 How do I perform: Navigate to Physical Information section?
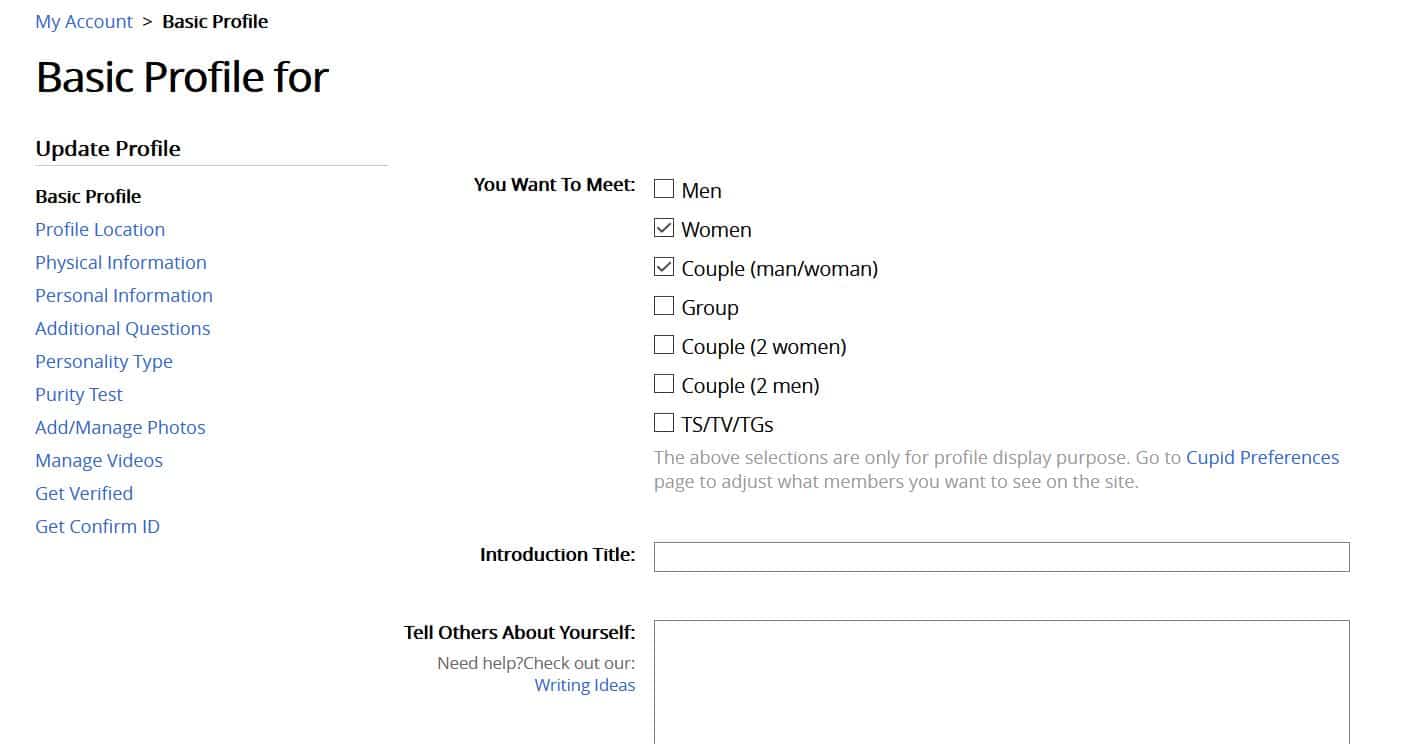coord(121,262)
